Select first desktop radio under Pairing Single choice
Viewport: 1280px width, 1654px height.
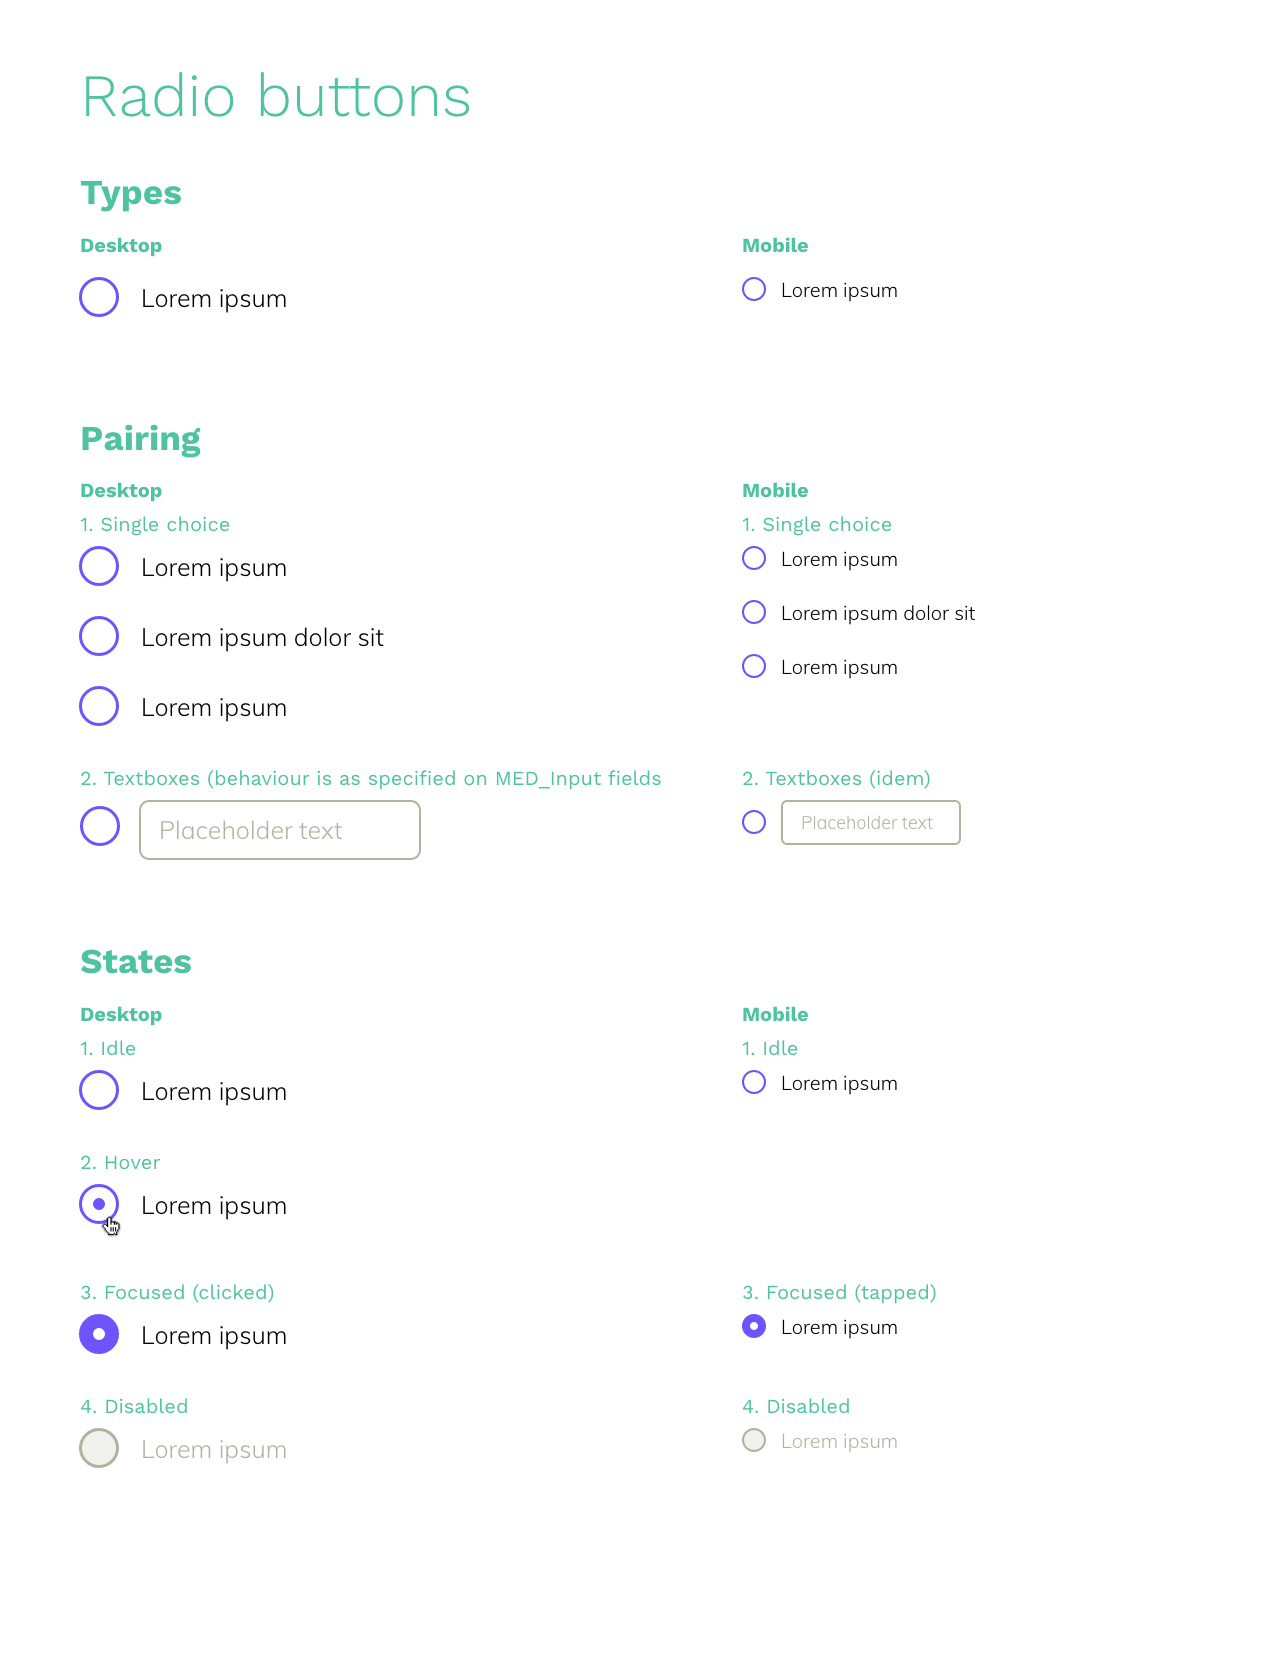click(99, 566)
